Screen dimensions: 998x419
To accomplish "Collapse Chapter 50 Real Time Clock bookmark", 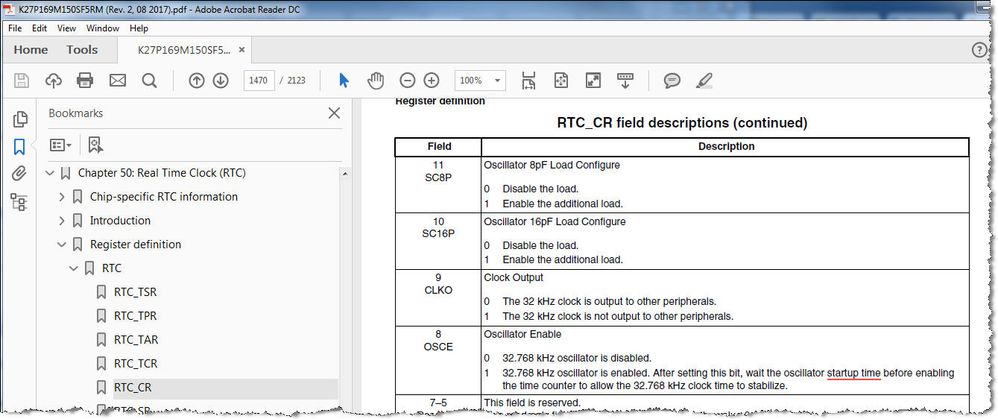I will point(50,173).
